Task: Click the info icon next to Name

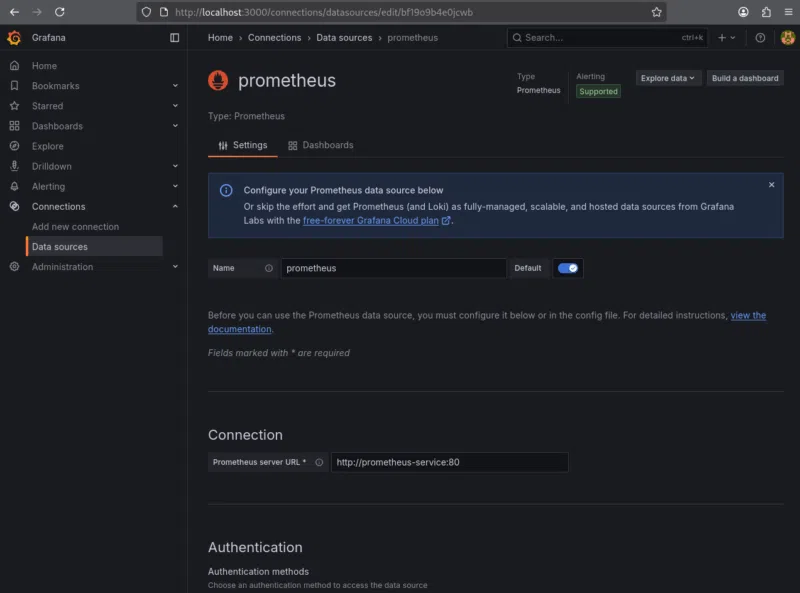Action: click(x=269, y=268)
